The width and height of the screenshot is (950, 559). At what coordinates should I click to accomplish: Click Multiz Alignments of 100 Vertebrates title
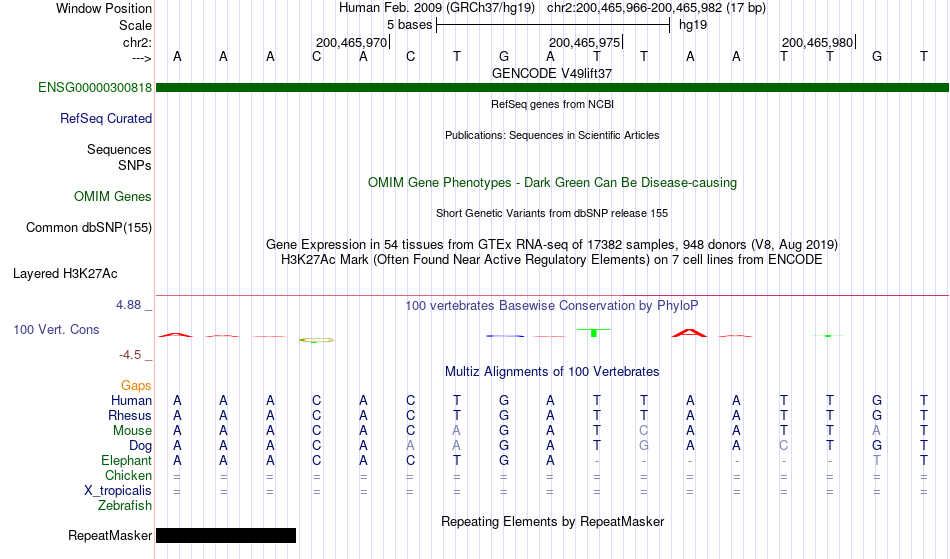point(552,371)
